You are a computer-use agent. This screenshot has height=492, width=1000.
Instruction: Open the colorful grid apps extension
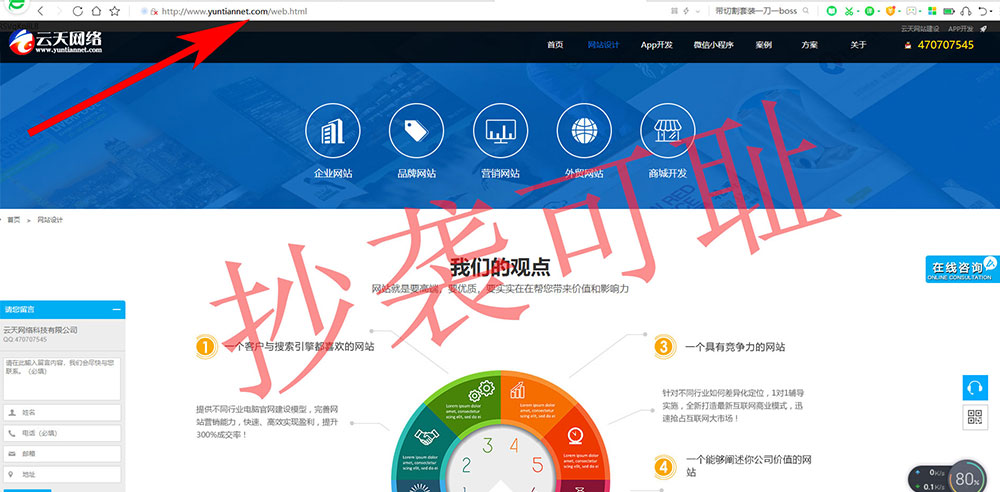tap(932, 11)
